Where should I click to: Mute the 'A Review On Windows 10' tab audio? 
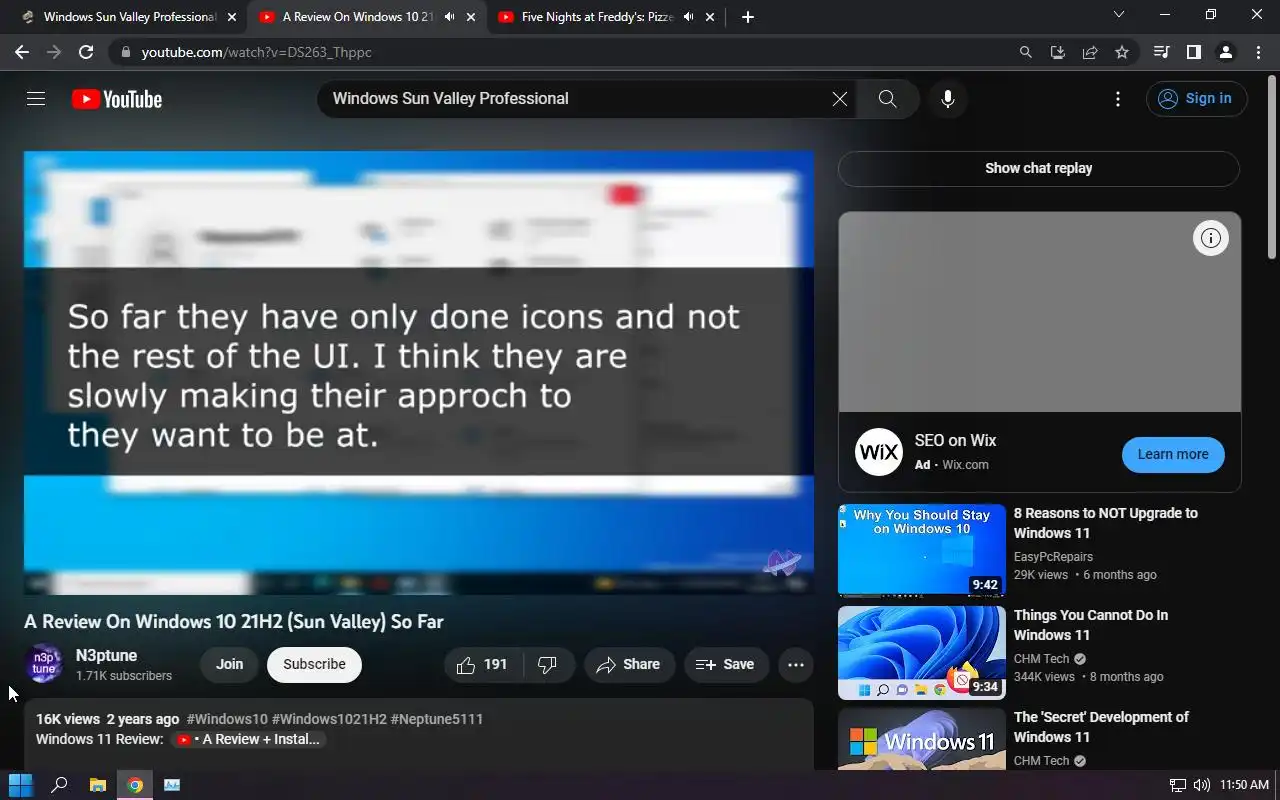coord(449,17)
